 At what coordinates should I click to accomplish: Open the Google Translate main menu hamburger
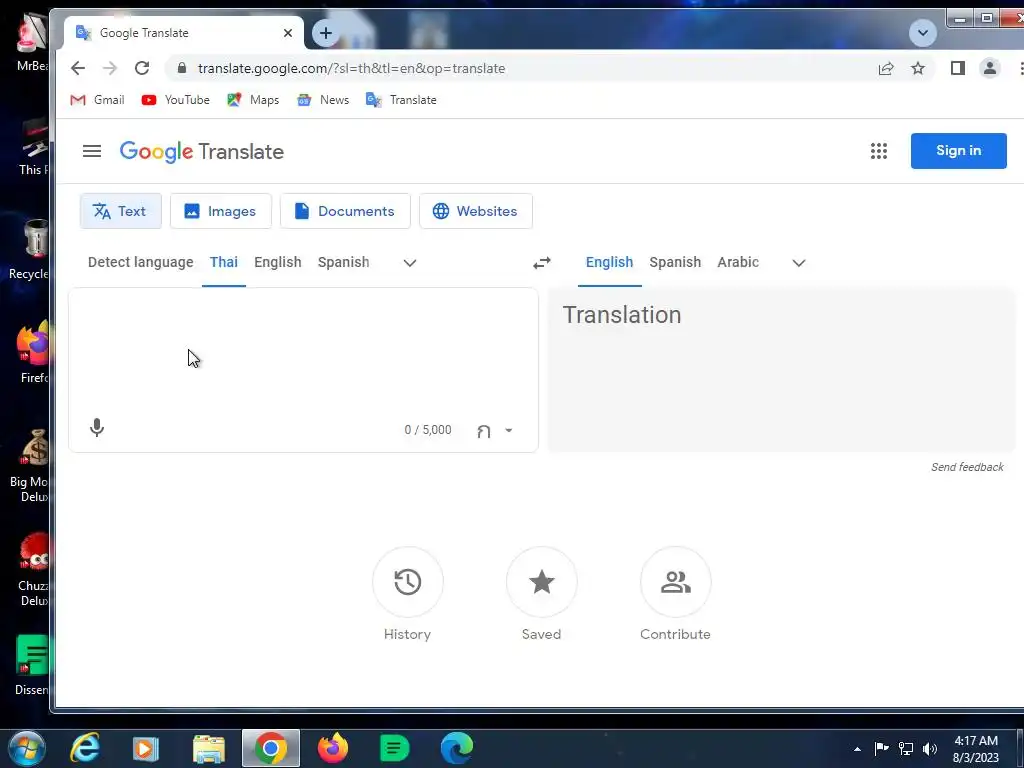[x=91, y=151]
